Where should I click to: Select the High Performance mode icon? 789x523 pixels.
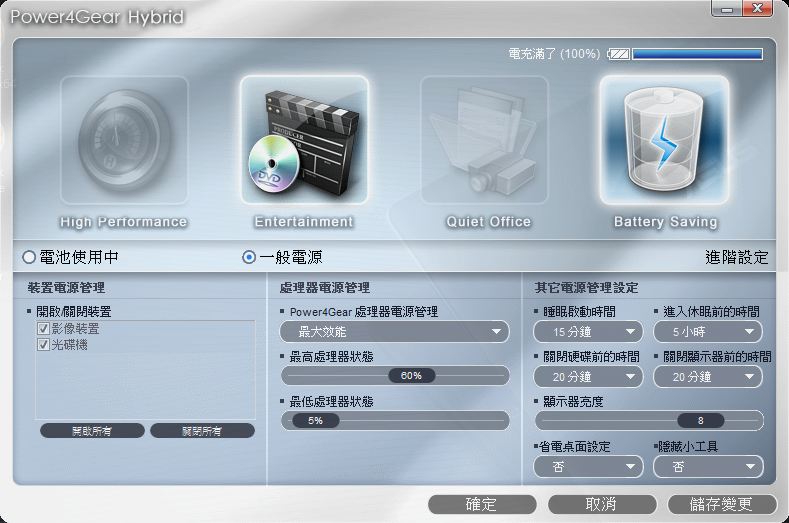point(124,141)
